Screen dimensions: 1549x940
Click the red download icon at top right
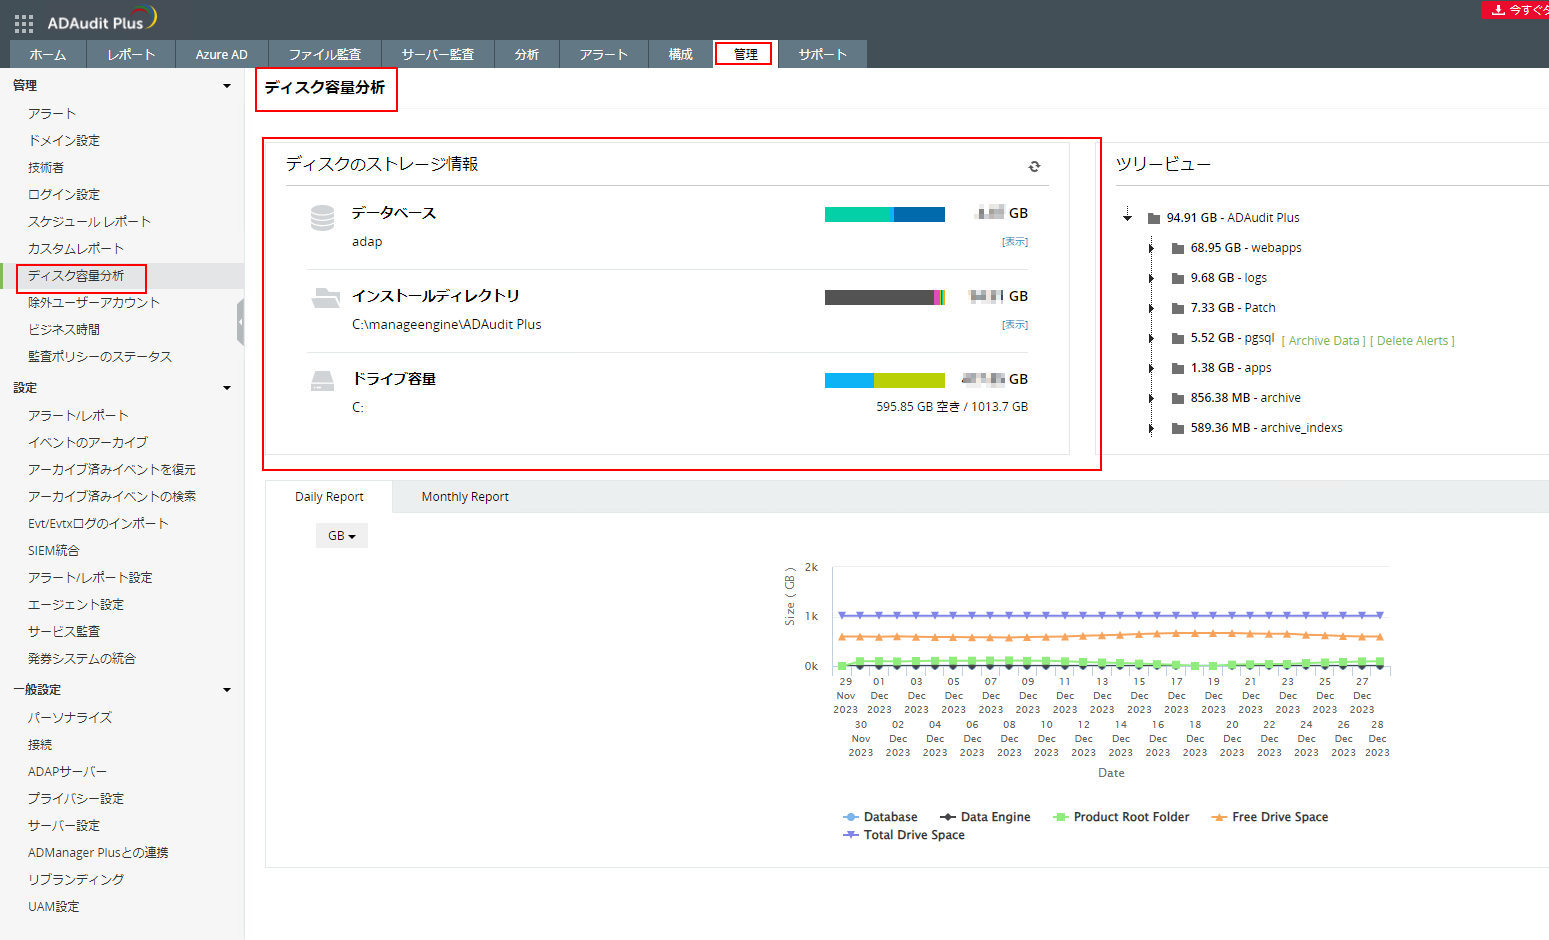pos(1498,10)
